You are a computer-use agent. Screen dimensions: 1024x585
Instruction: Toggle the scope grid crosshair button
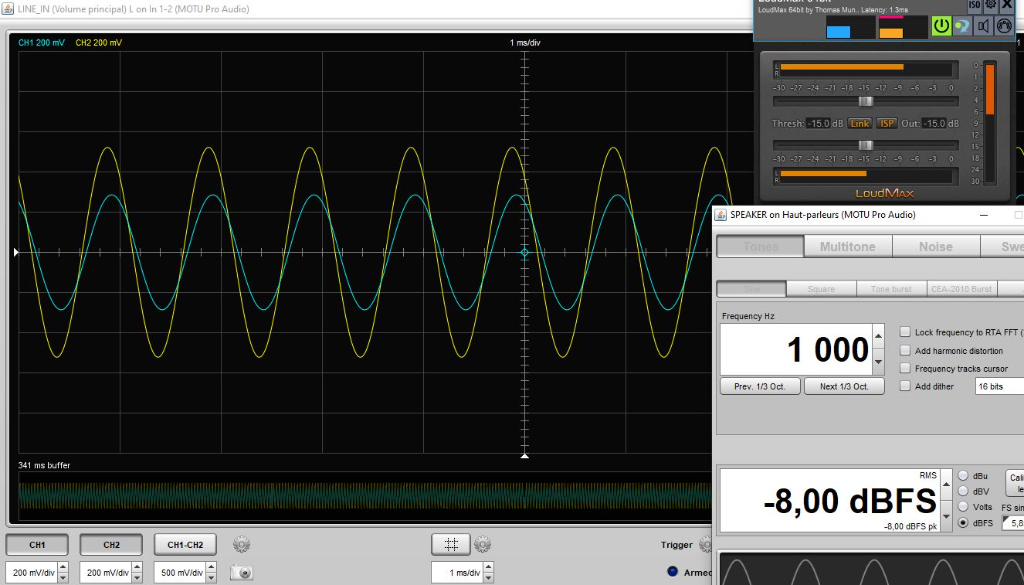point(451,545)
